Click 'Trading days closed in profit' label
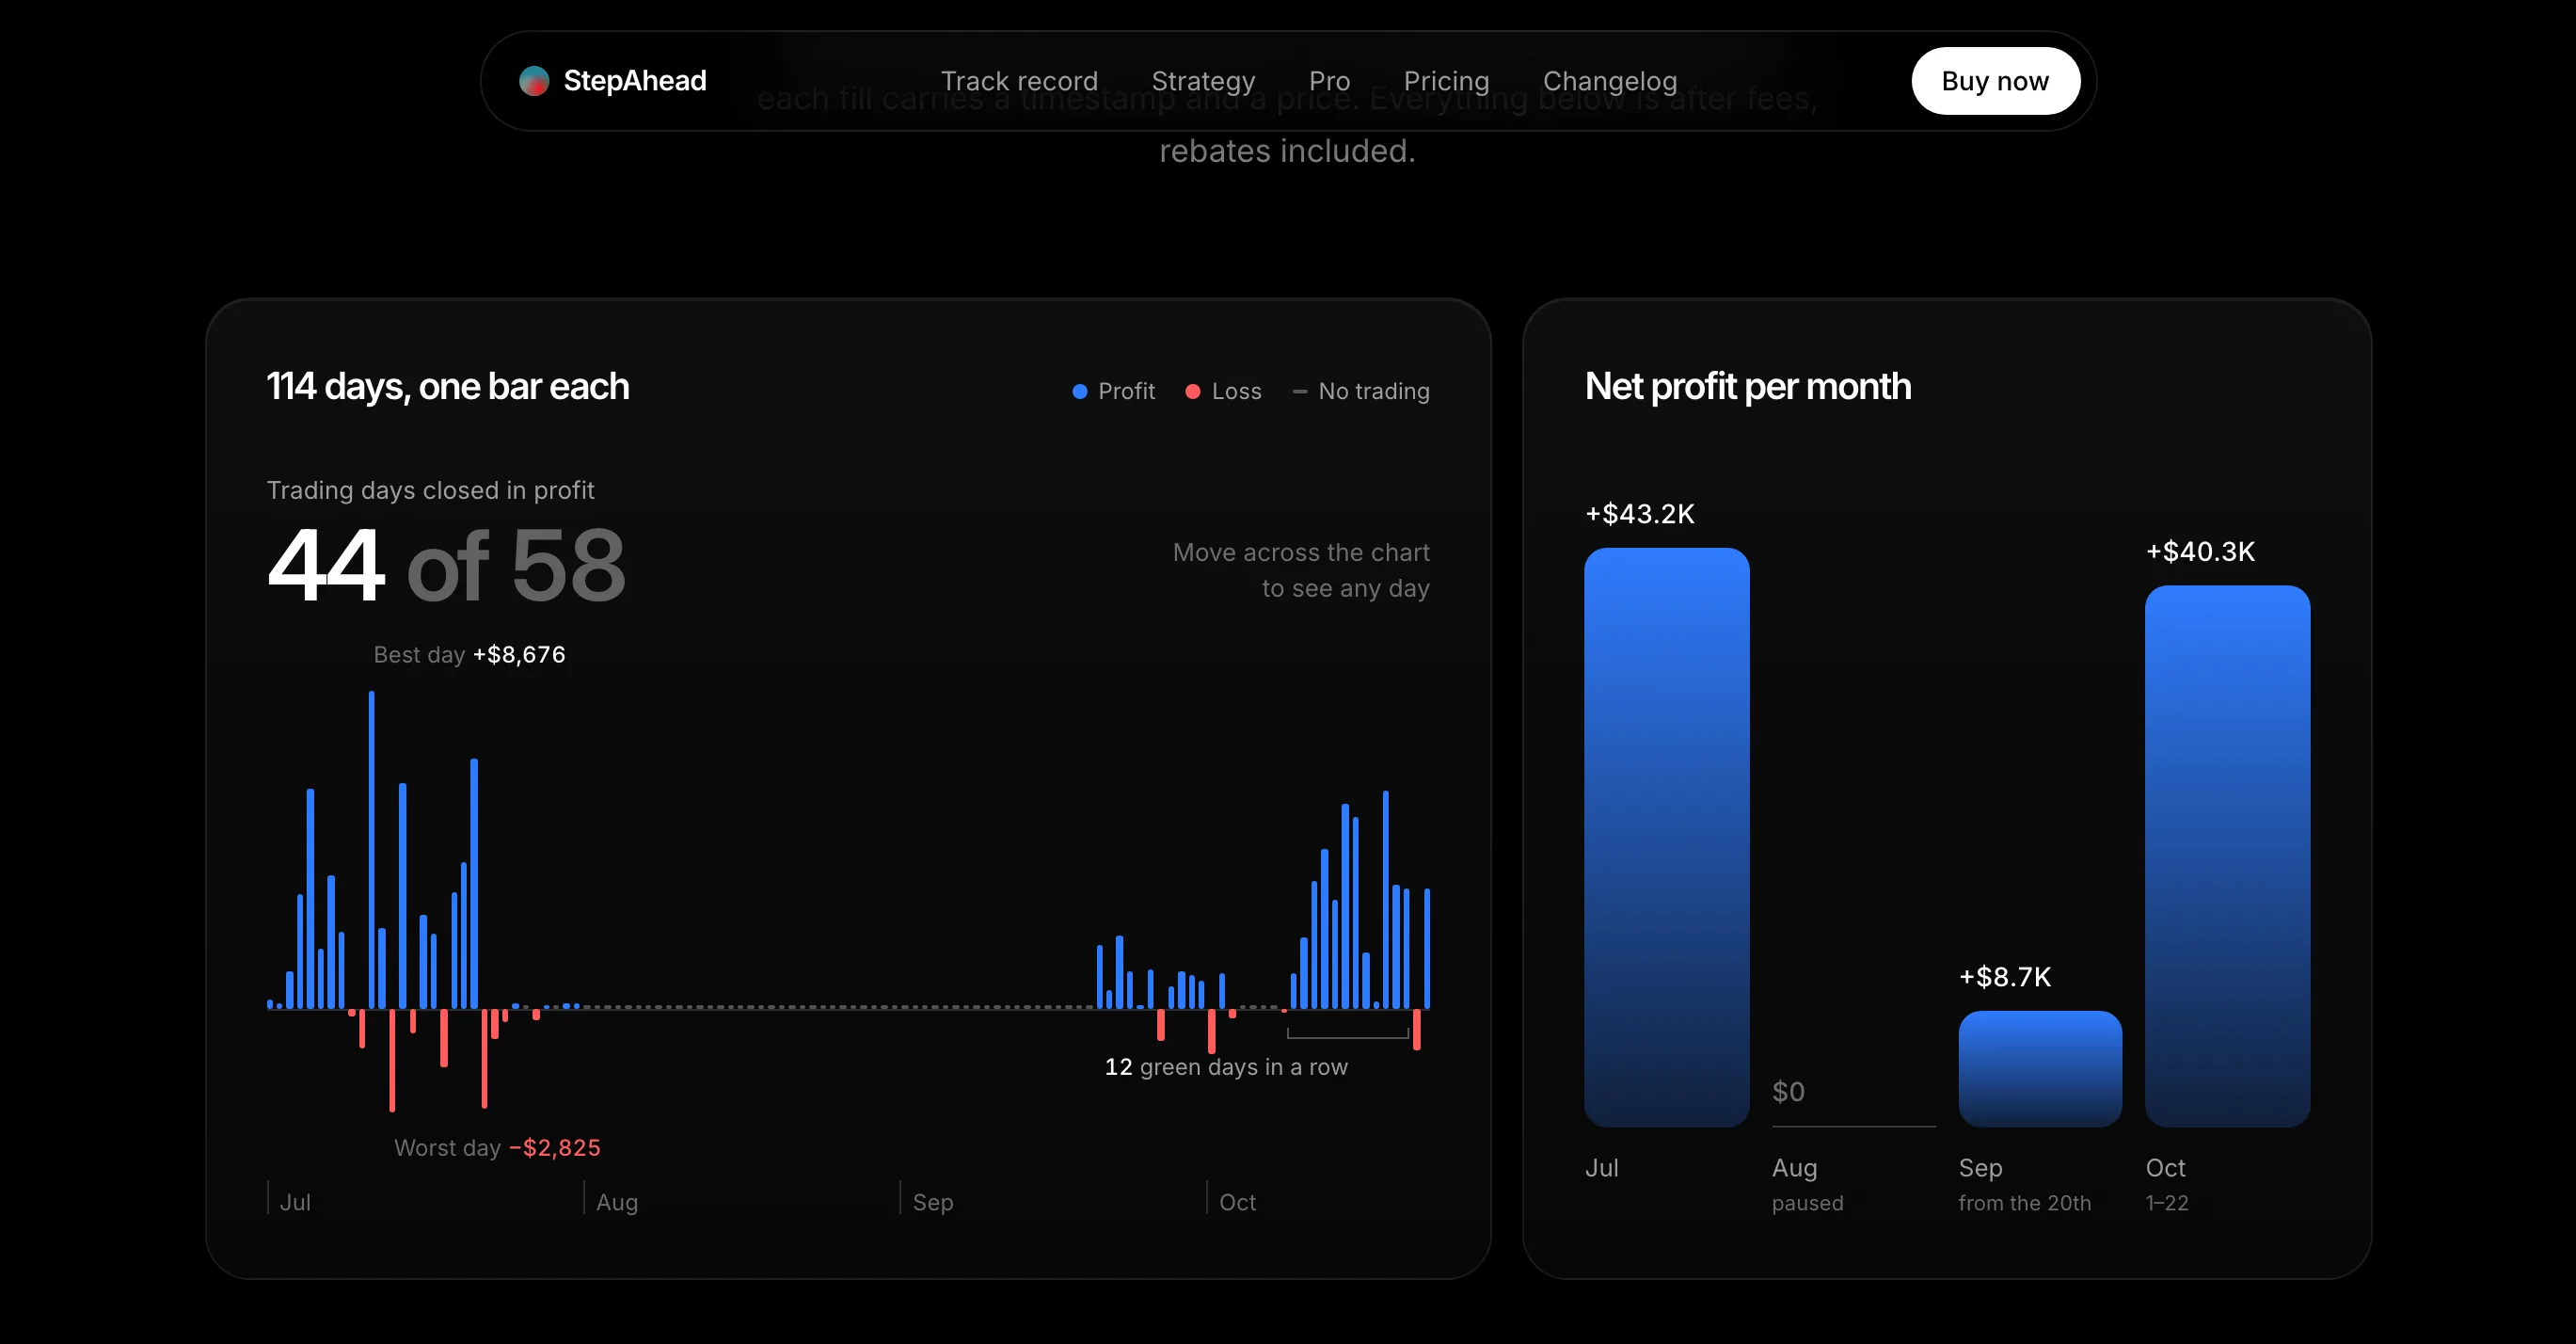The width and height of the screenshot is (2576, 1344). click(430, 491)
